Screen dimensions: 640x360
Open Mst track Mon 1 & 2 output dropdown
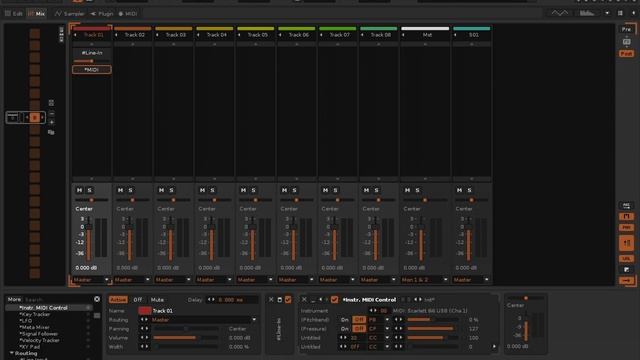tap(424, 280)
